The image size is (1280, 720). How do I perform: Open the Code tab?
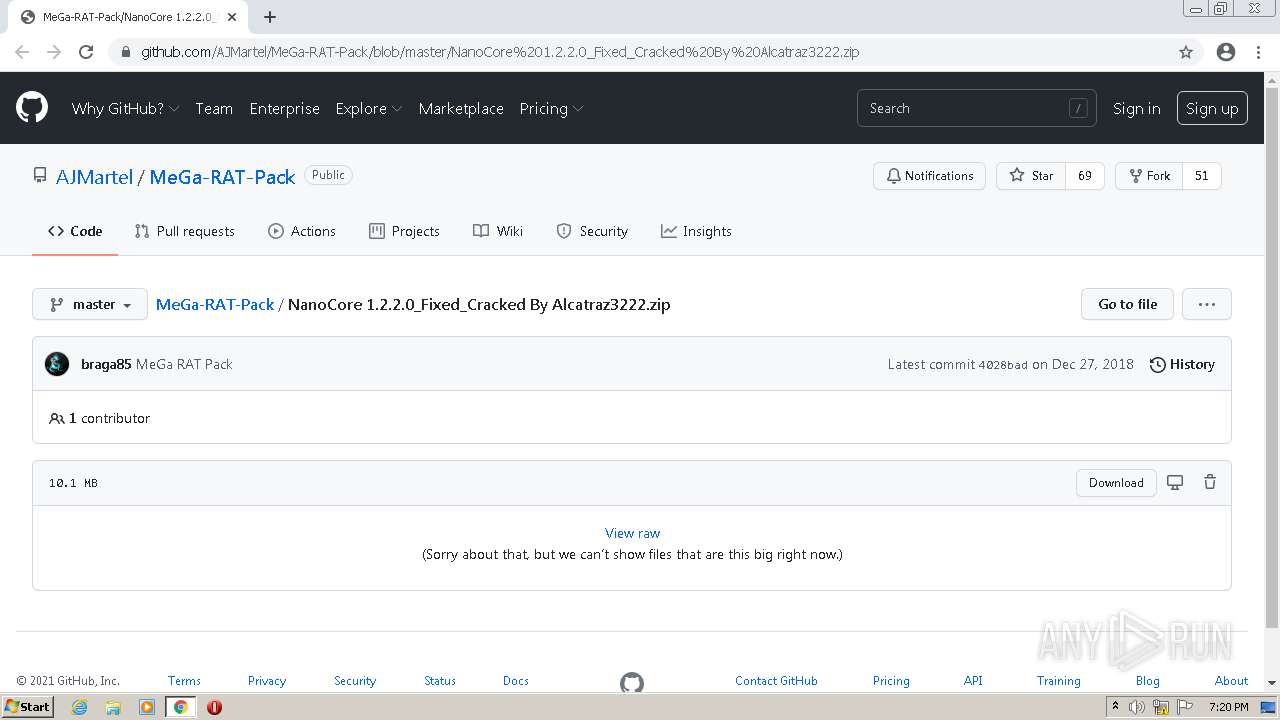click(75, 231)
